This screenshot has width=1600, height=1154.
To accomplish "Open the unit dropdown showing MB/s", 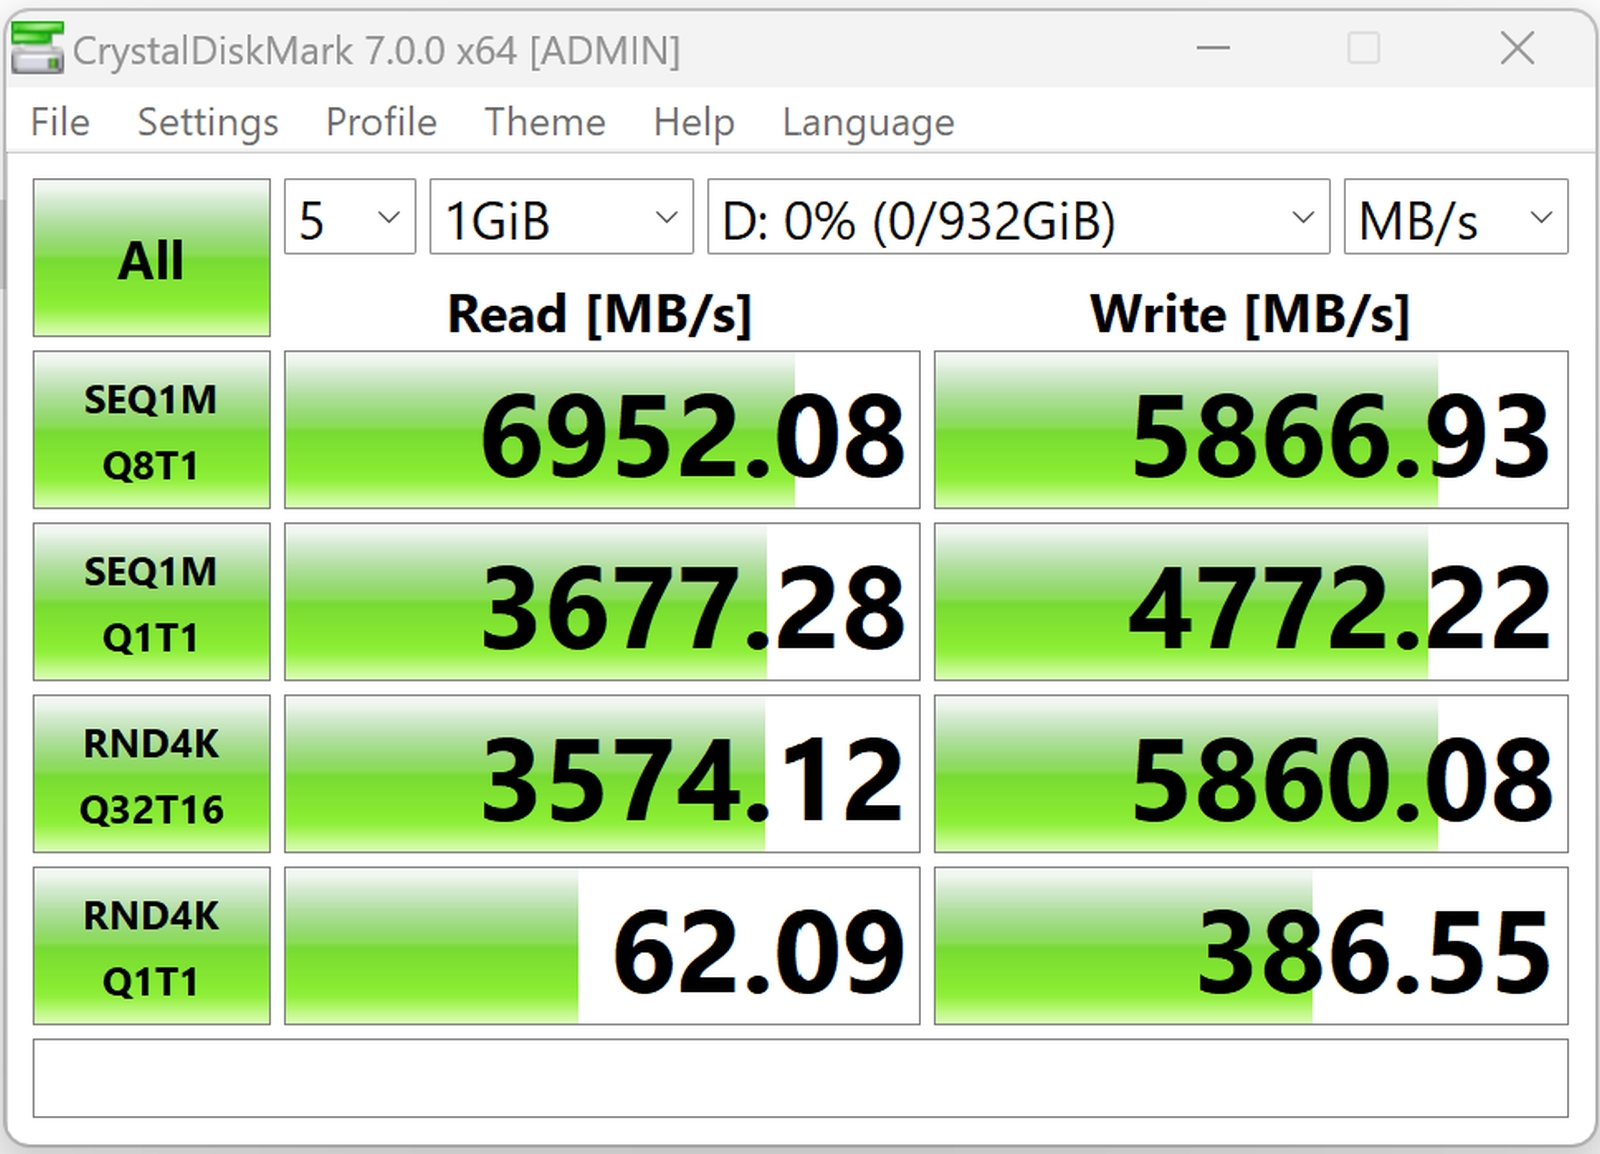I will 1456,217.
